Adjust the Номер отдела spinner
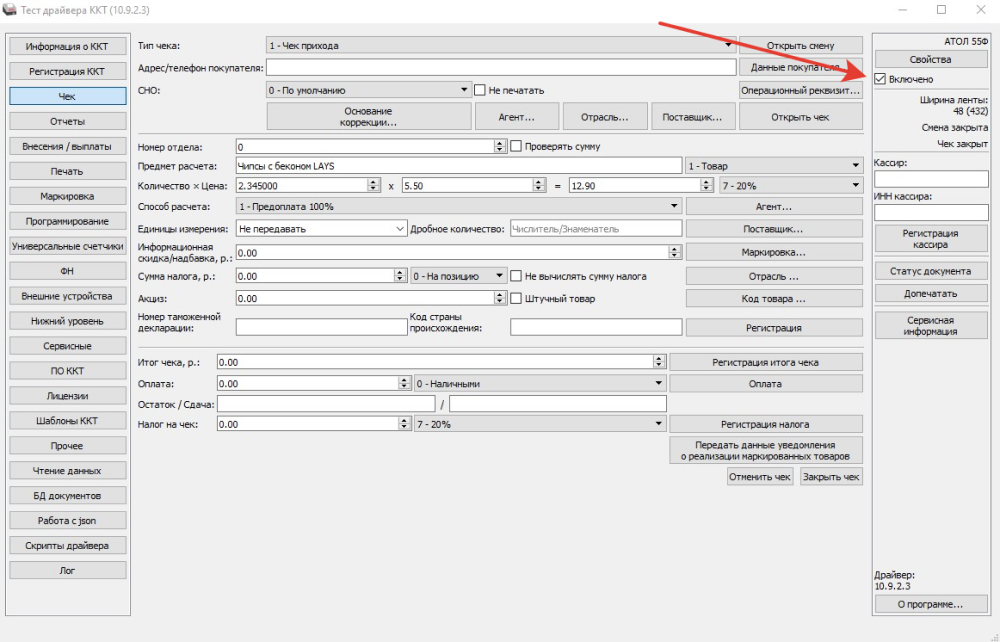Screen dimensions: 1000x642 click(500, 146)
